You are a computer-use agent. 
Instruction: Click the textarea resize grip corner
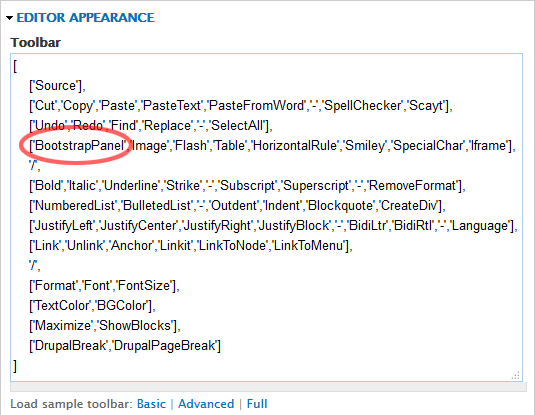(x=516, y=375)
